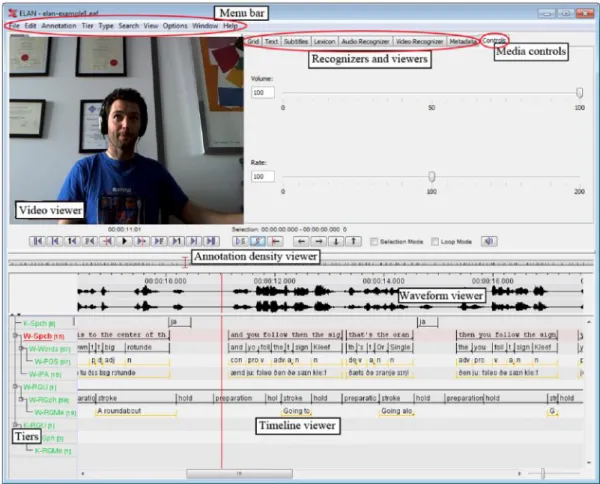
Task: Step one pixel back button
Action: point(107,241)
